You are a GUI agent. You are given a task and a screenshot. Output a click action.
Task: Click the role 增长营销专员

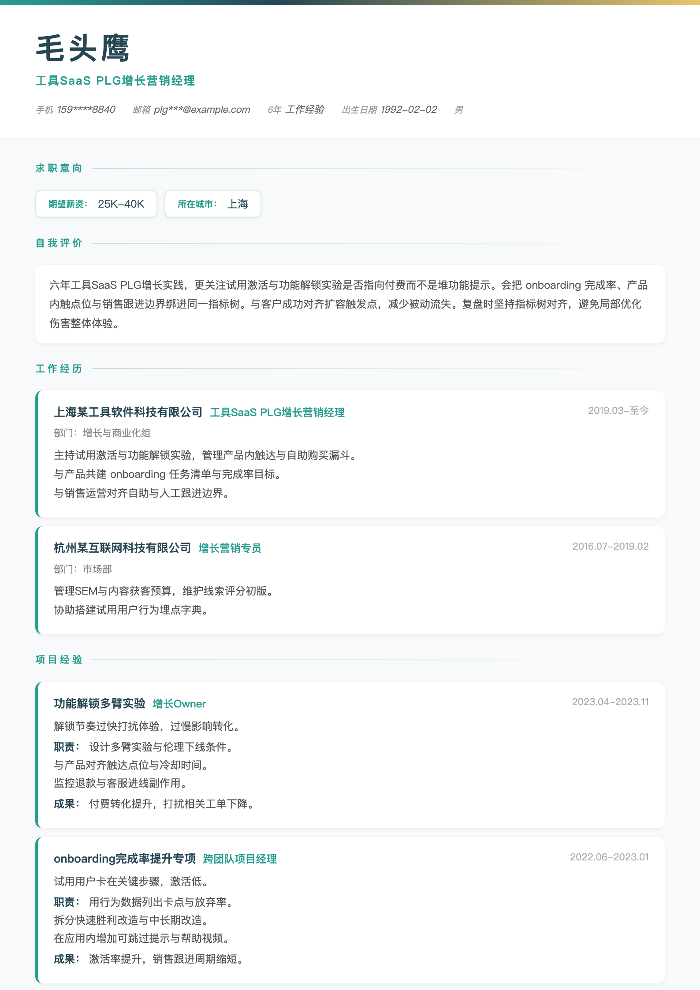tap(230, 548)
